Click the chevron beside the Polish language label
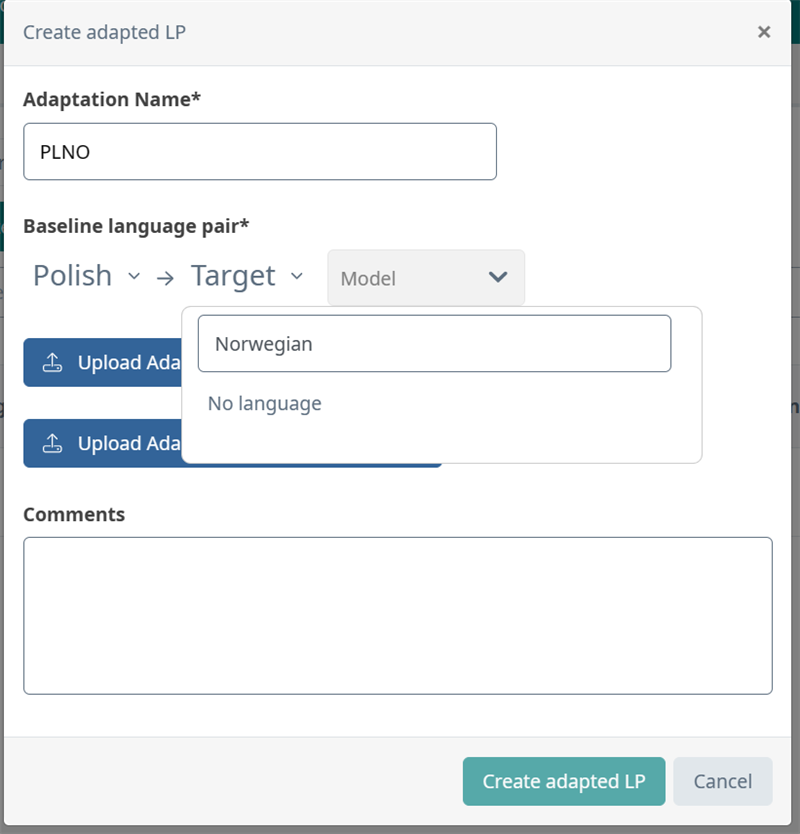This screenshot has width=800, height=834. coord(134,277)
